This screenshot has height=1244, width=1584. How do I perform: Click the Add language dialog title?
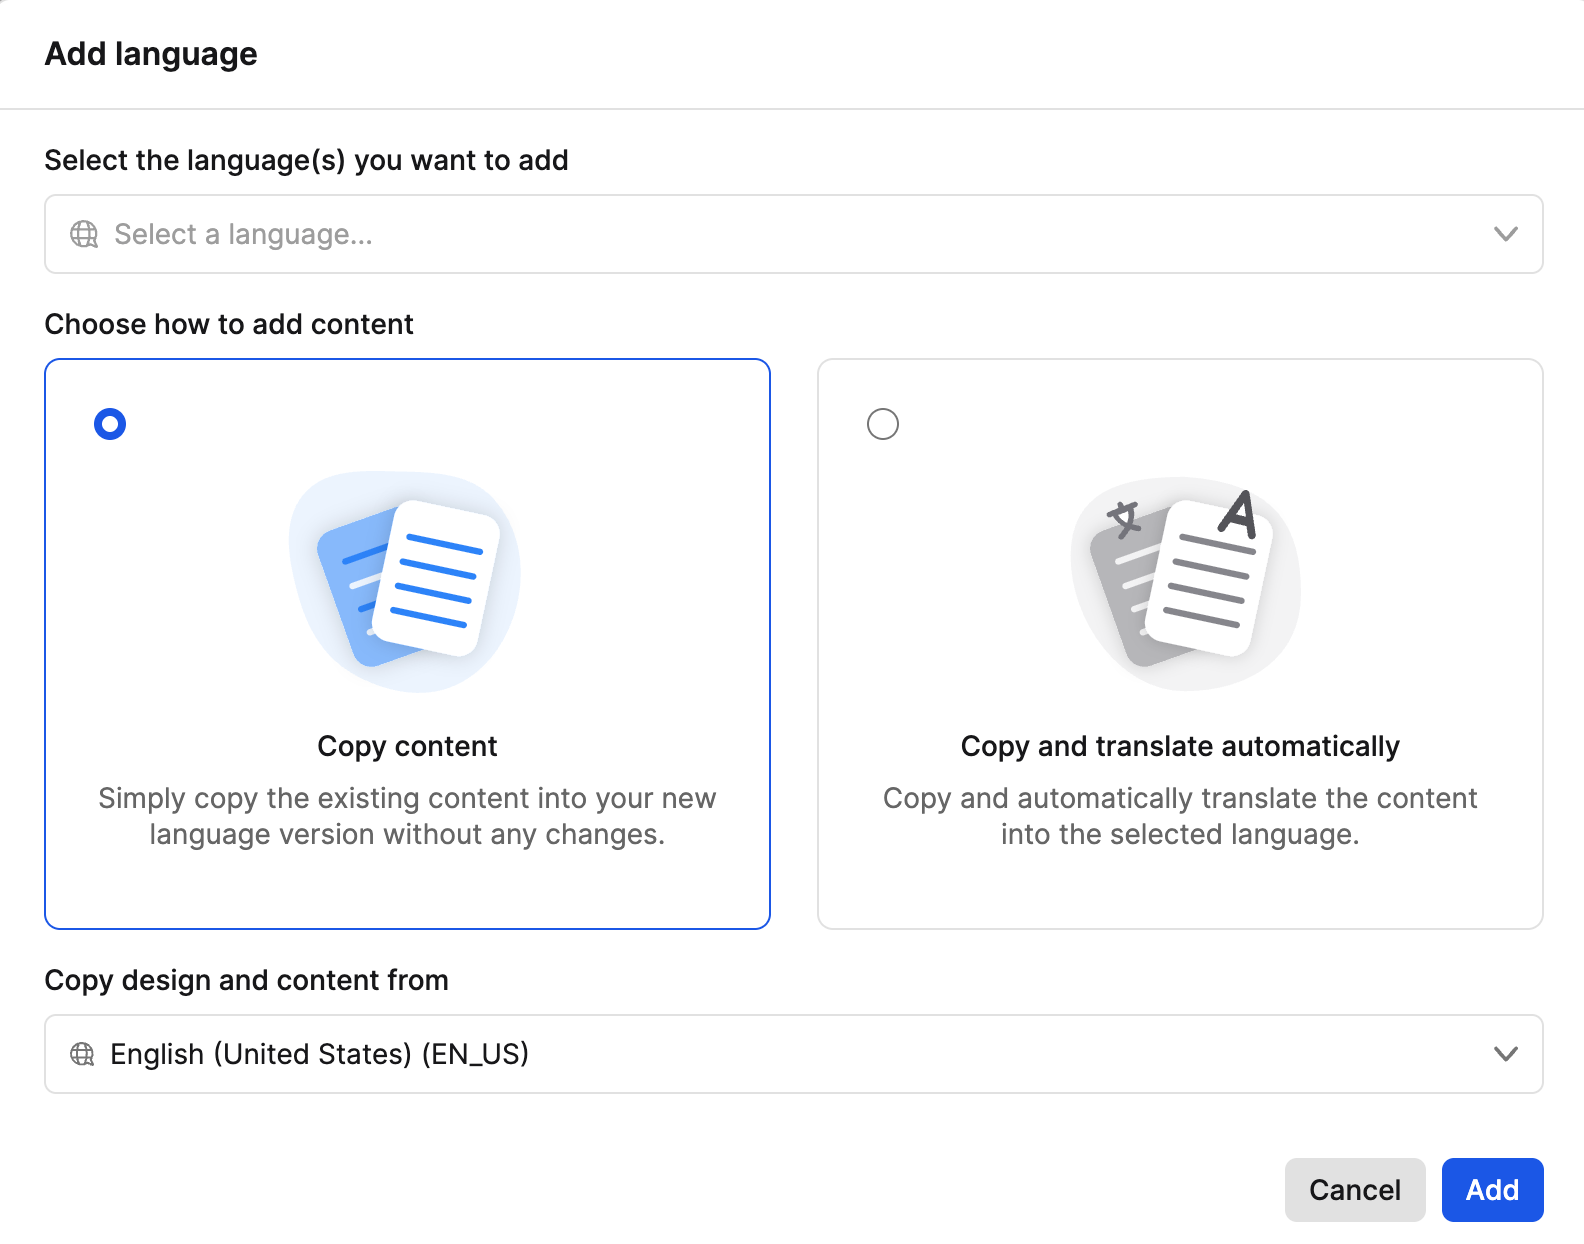click(151, 55)
